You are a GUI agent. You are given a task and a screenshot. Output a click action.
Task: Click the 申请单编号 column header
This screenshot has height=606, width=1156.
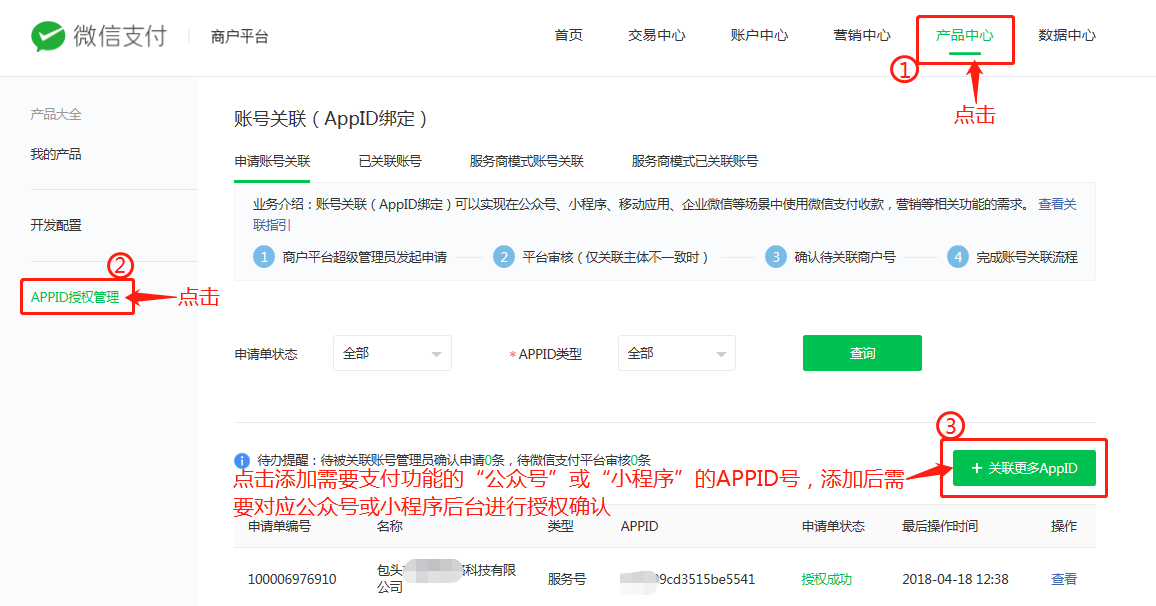click(279, 526)
